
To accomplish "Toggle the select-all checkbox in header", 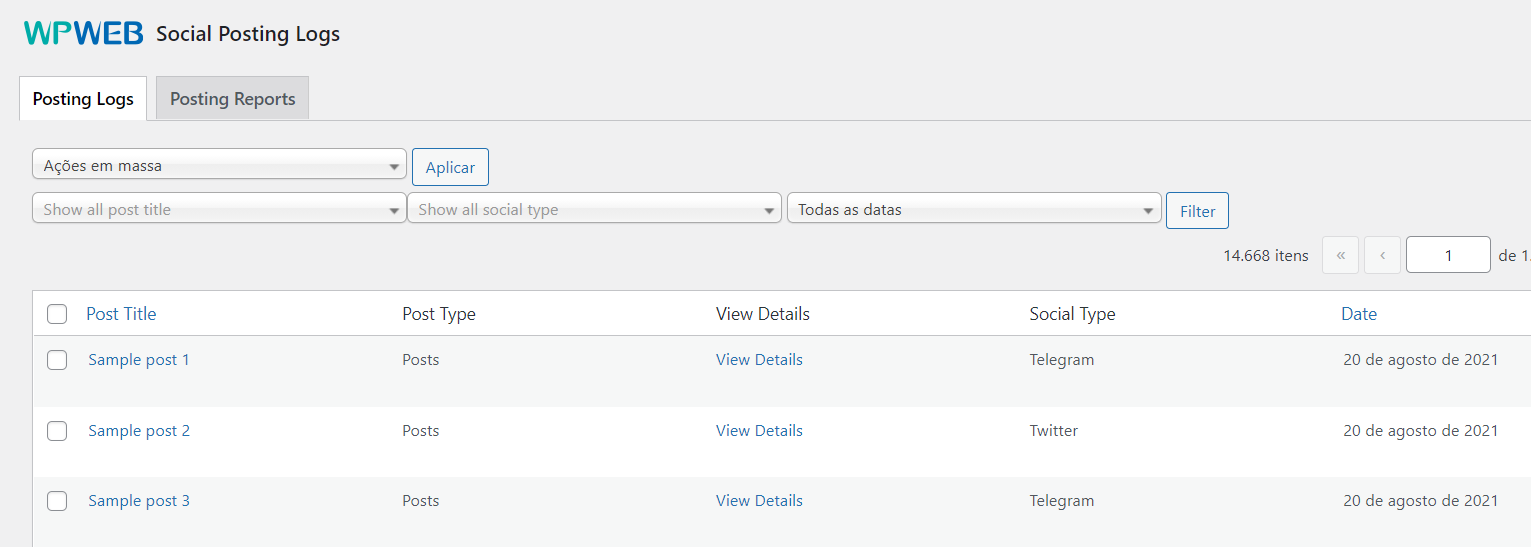I will [57, 314].
